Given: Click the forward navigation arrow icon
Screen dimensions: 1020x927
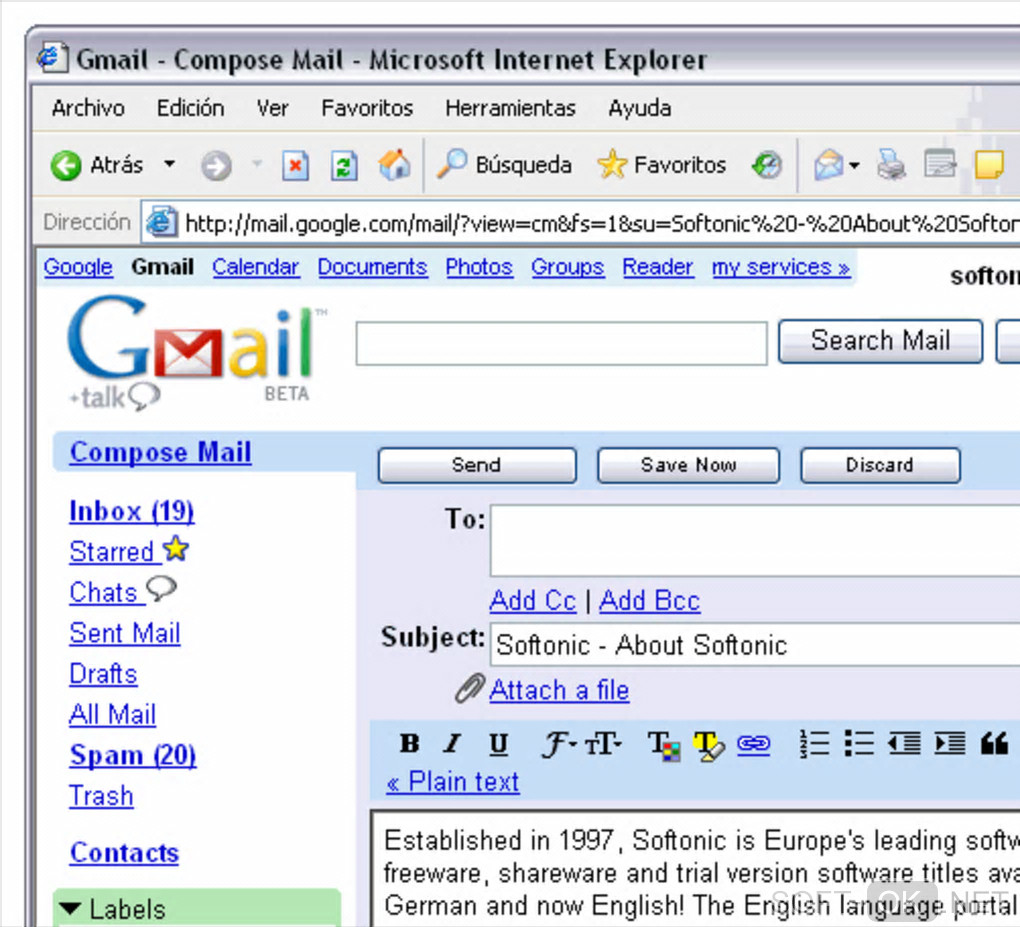Looking at the screenshot, I should coord(216,166).
